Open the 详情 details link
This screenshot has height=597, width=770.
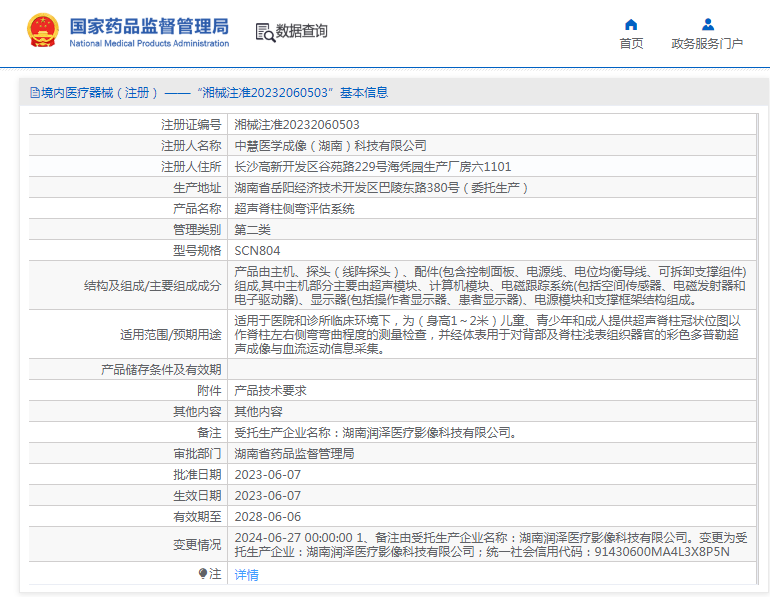[x=247, y=574]
